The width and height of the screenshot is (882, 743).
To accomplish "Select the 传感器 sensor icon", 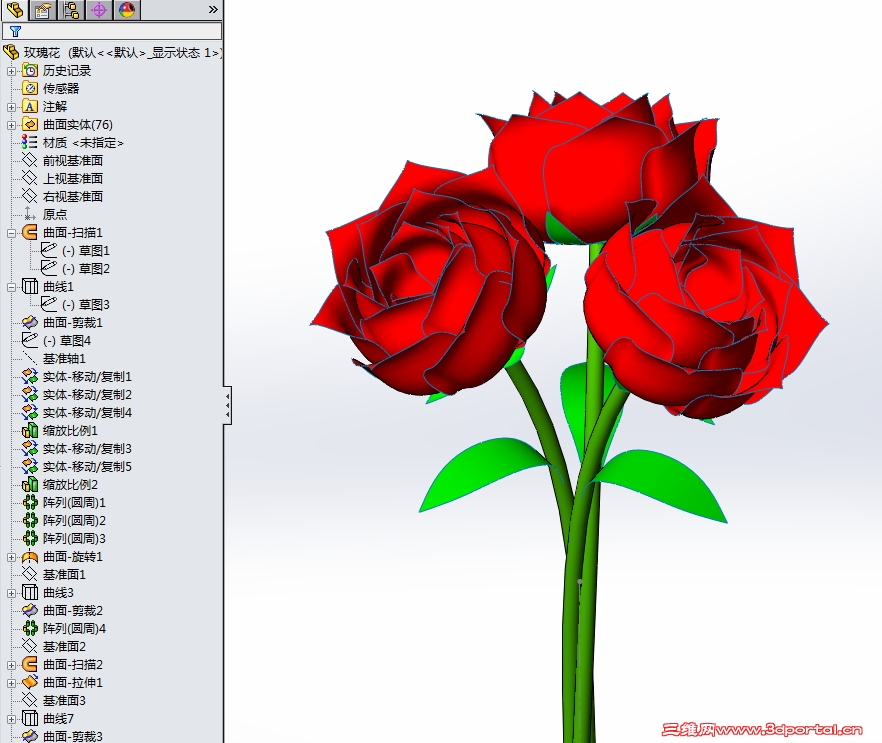I will 30,89.
